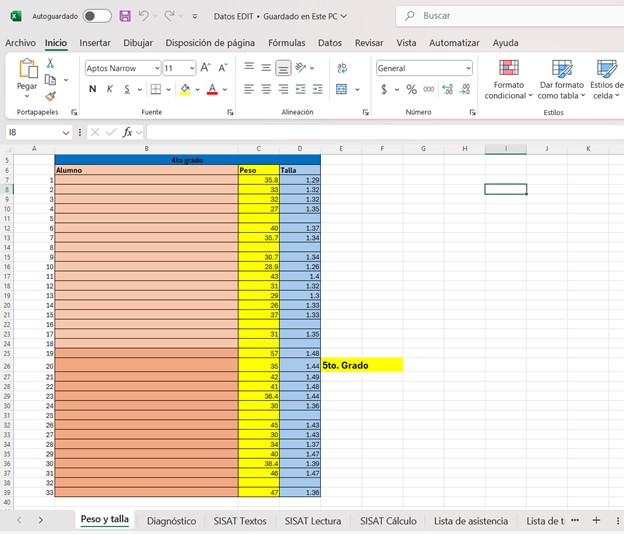The image size is (624, 534).
Task: Toggle italic formatting with K button
Action: (110, 89)
